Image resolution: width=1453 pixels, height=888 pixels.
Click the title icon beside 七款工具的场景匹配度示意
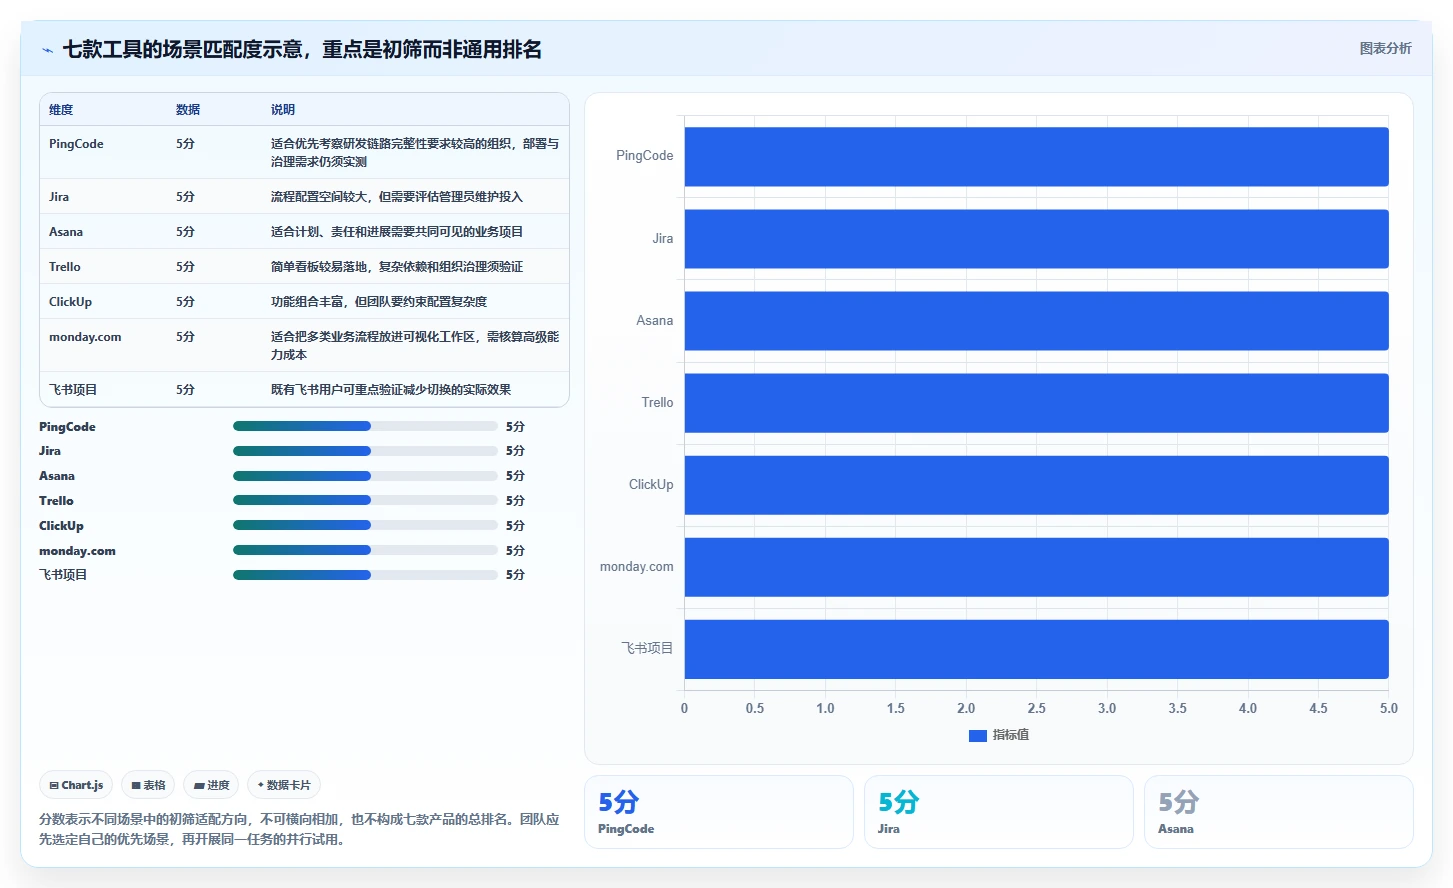pyautogui.click(x=47, y=50)
